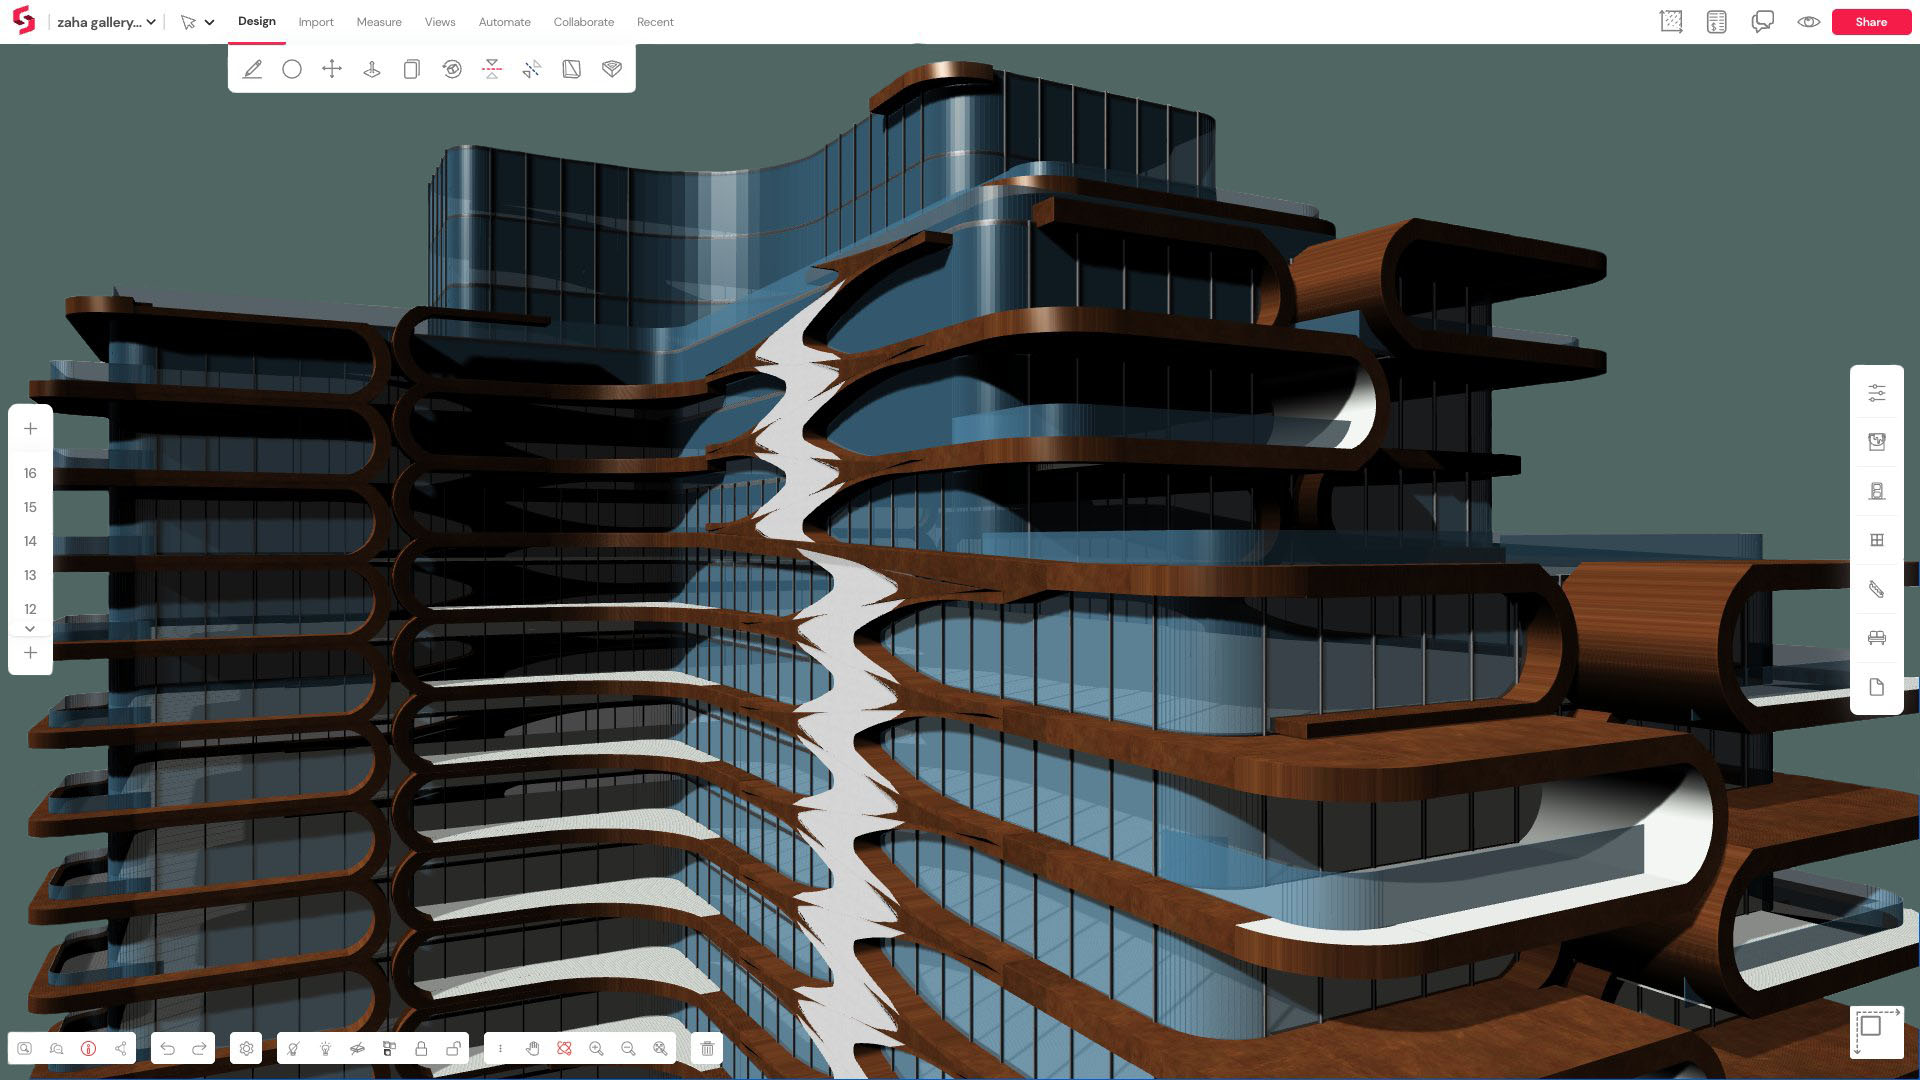The height and width of the screenshot is (1080, 1920).
Task: Switch view with the 2D/3D toggle square
Action: point(1876,1031)
